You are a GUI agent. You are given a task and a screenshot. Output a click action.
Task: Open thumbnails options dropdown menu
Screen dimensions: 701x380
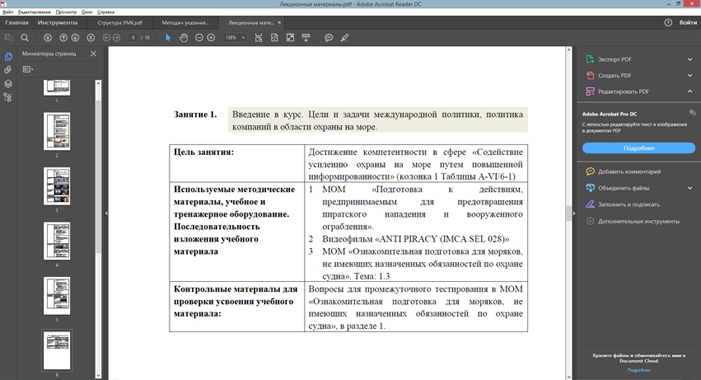pos(28,69)
